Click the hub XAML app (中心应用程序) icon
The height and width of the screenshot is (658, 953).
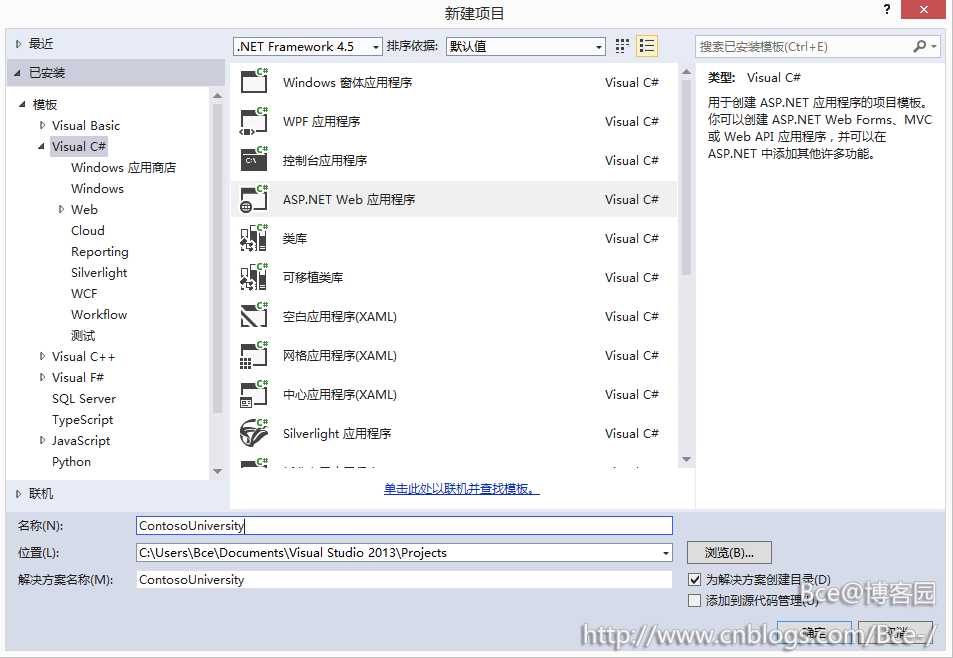coord(254,394)
